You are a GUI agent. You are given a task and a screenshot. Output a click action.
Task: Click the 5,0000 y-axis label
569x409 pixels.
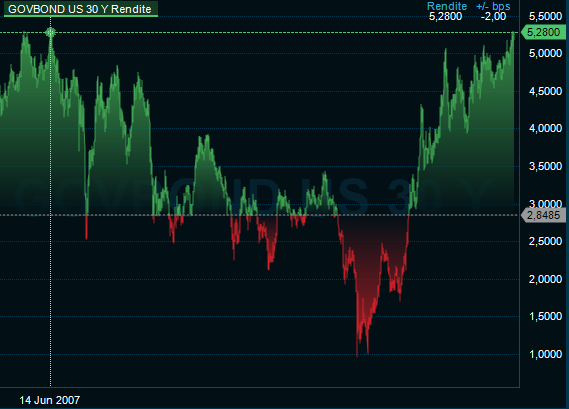pyautogui.click(x=545, y=53)
